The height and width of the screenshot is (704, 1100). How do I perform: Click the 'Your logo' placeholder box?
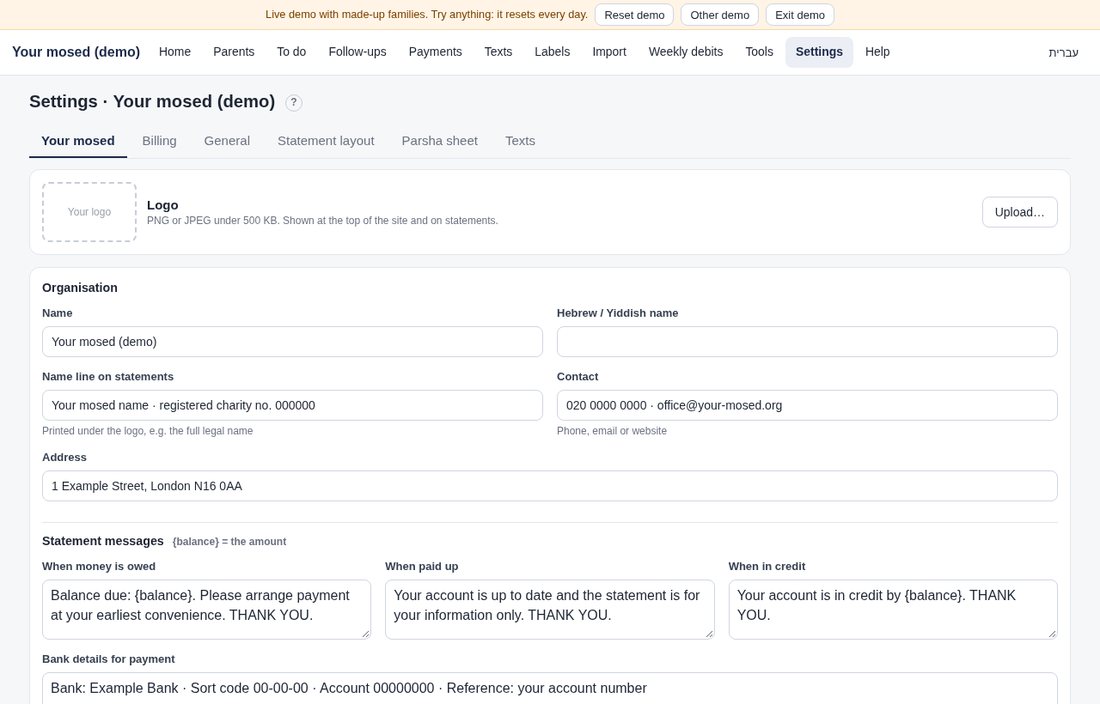point(89,212)
